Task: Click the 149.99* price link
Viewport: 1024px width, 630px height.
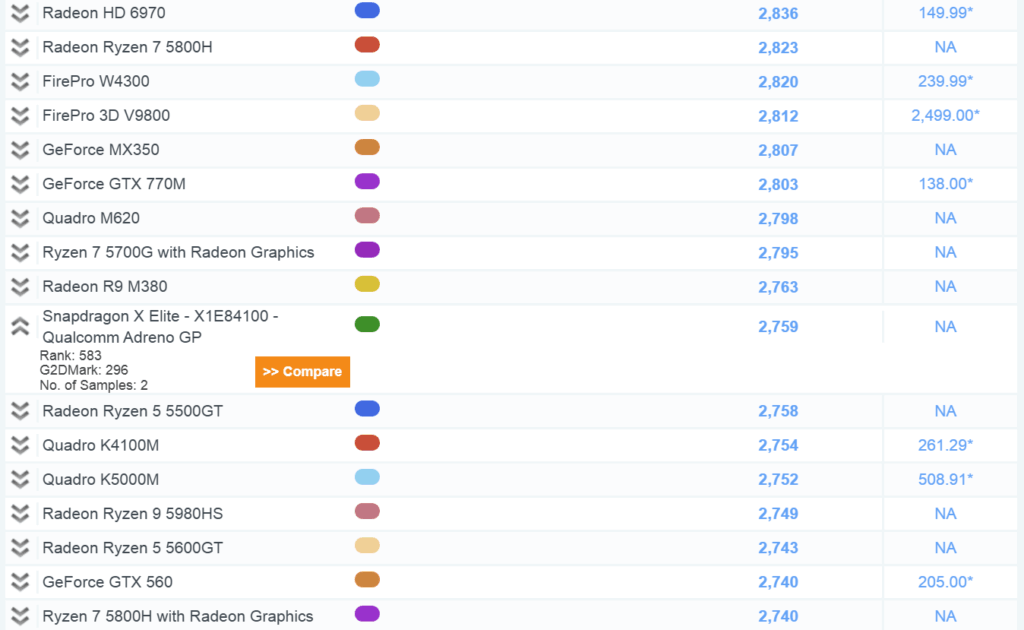Action: click(946, 13)
